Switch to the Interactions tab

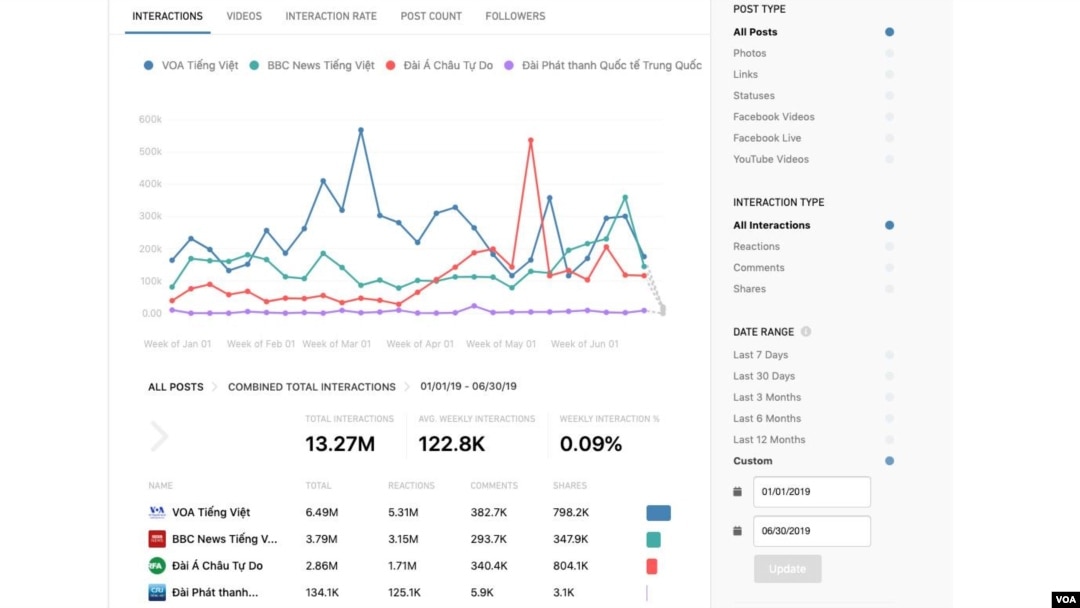[x=167, y=16]
